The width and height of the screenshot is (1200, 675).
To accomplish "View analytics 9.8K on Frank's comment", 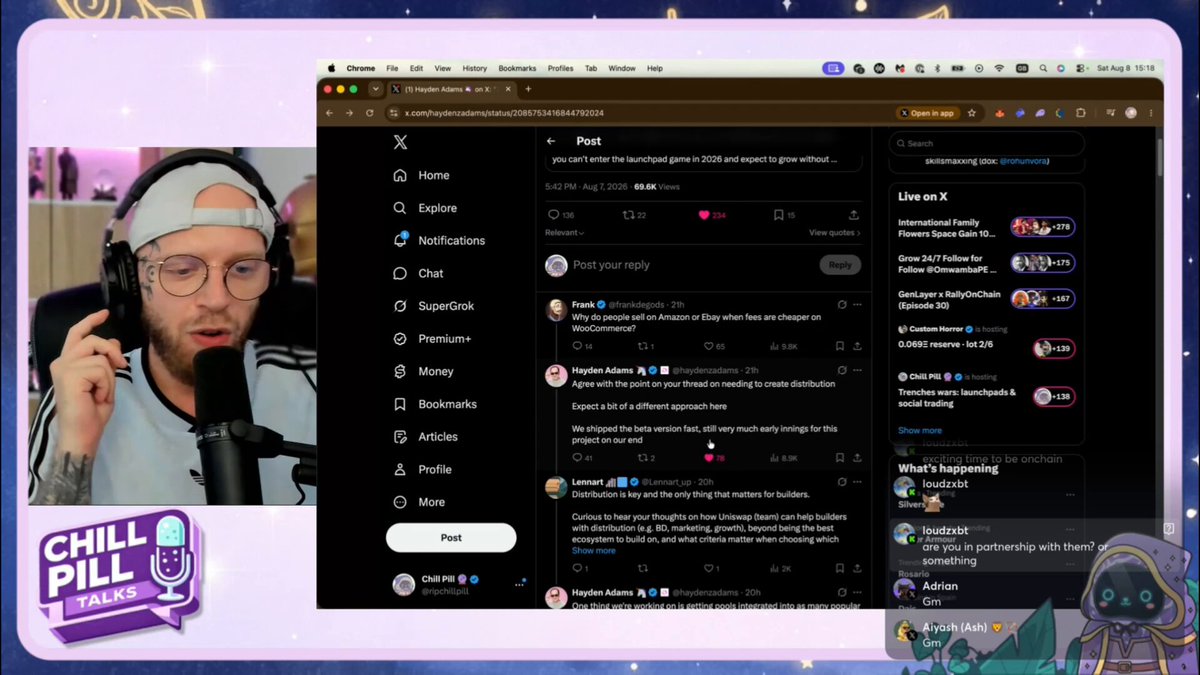I will point(784,346).
